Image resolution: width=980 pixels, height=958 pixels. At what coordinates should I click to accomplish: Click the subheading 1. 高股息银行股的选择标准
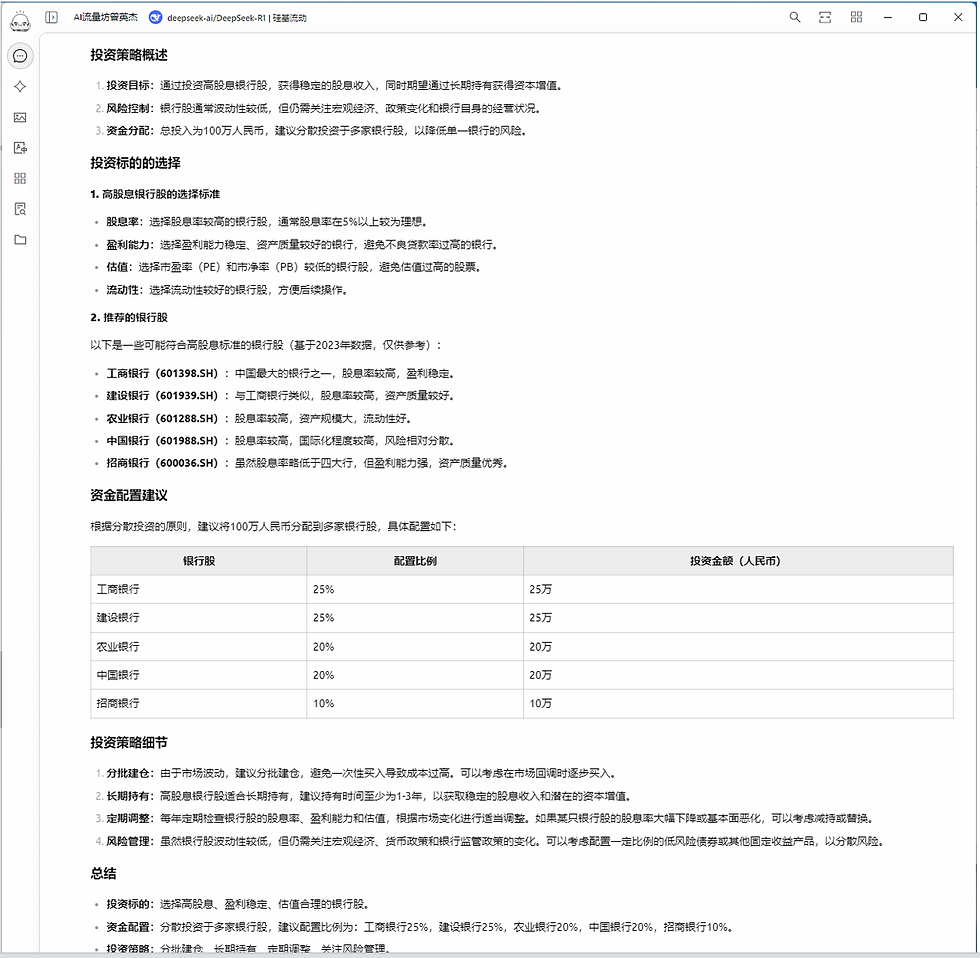pos(155,194)
